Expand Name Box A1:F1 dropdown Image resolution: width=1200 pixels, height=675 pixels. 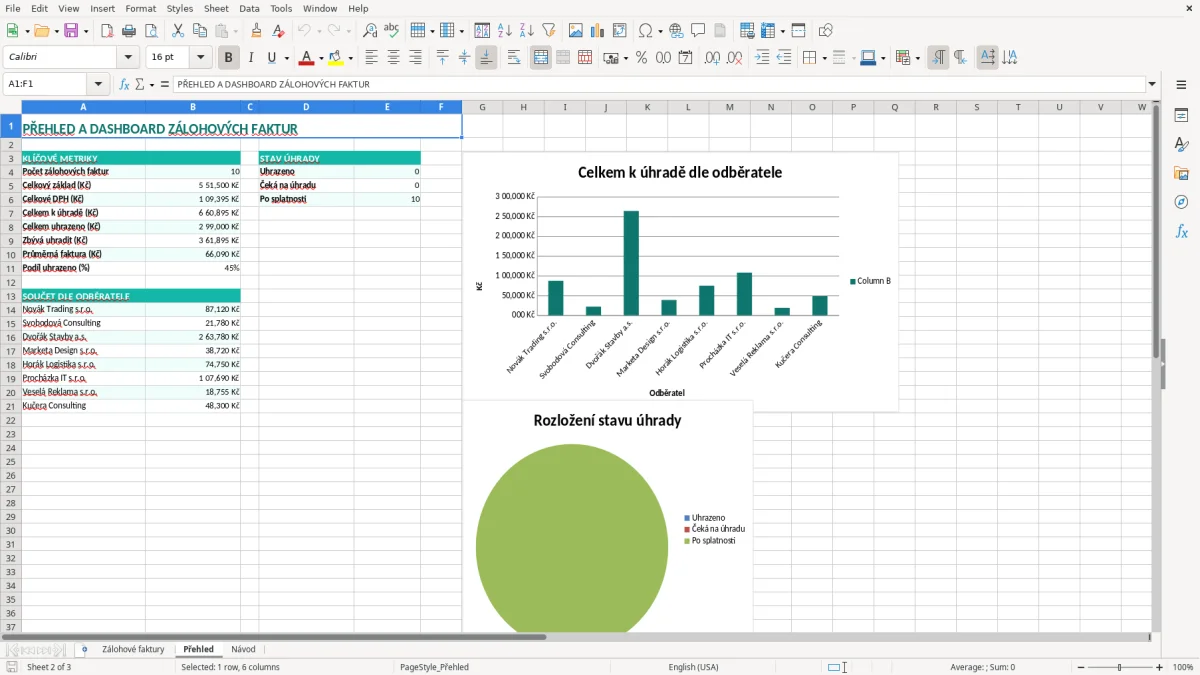pos(98,85)
